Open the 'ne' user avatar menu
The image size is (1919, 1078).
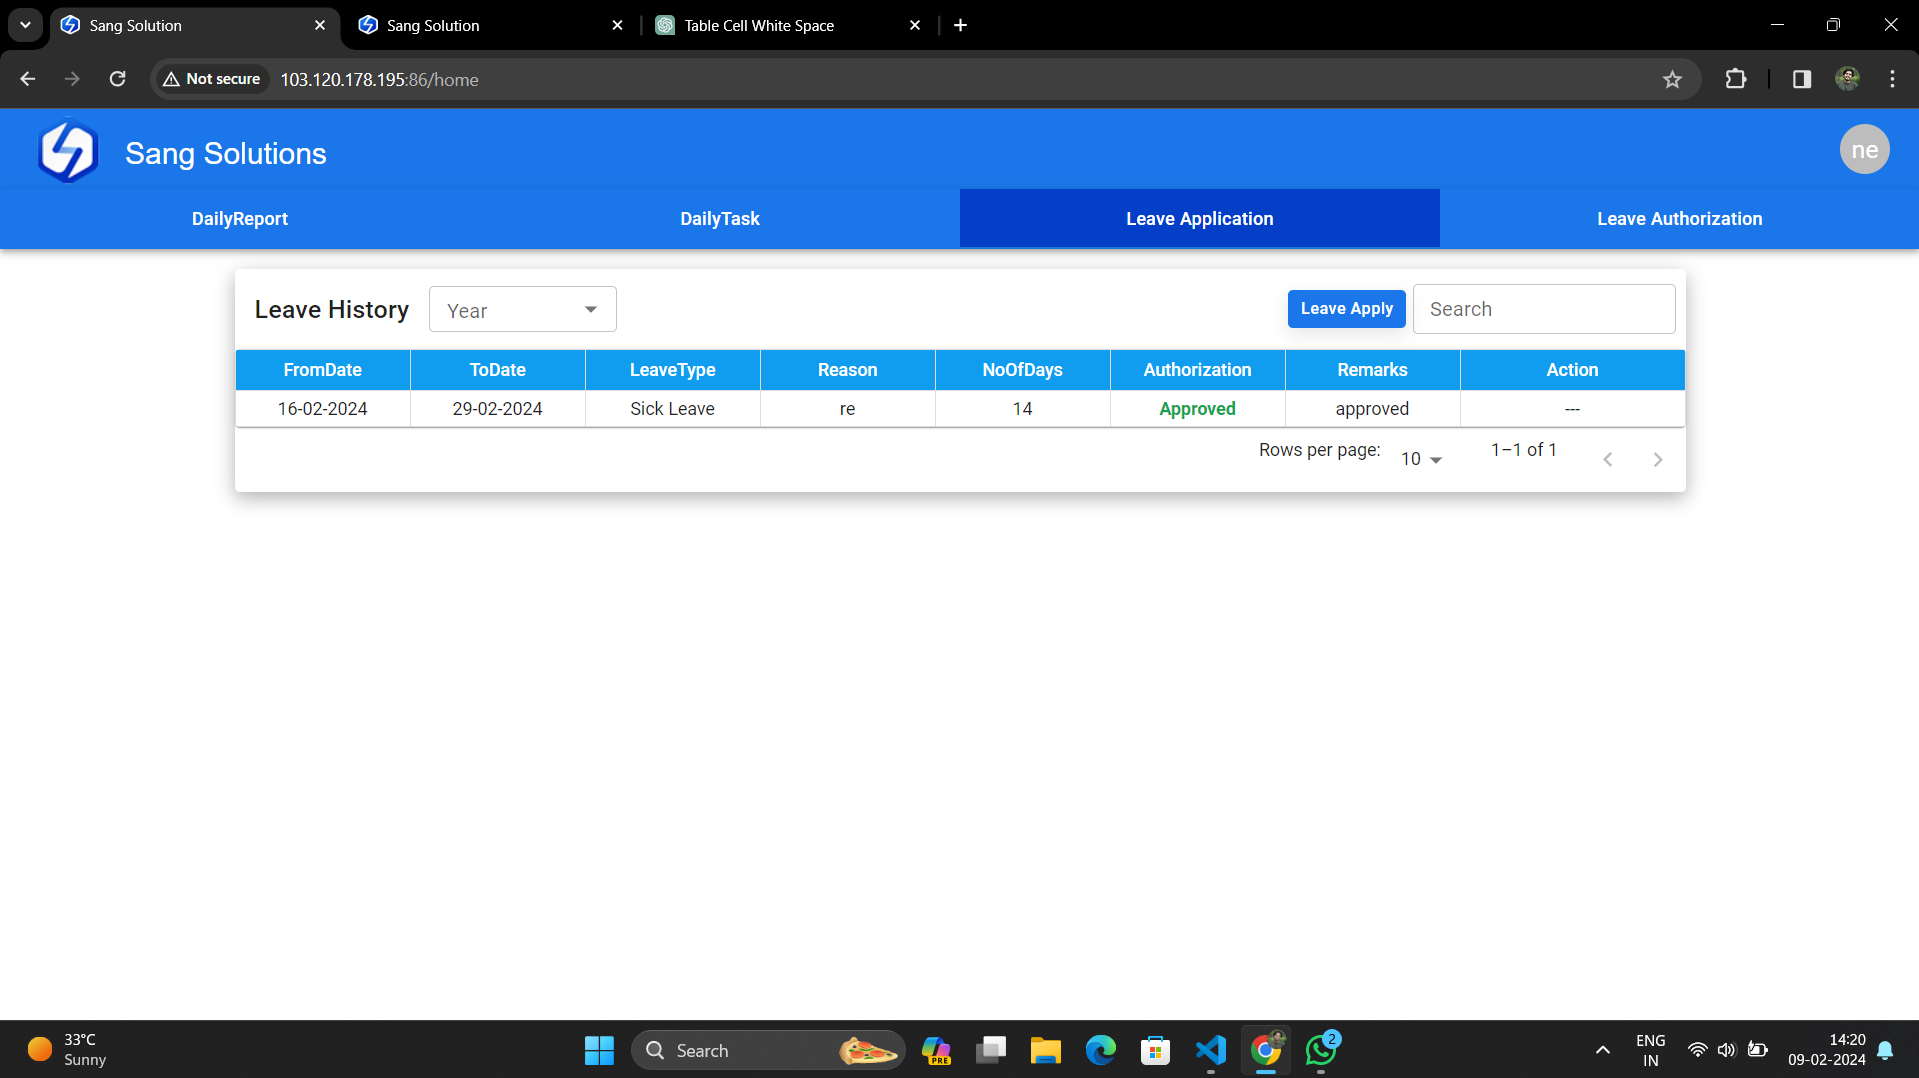(1863, 150)
